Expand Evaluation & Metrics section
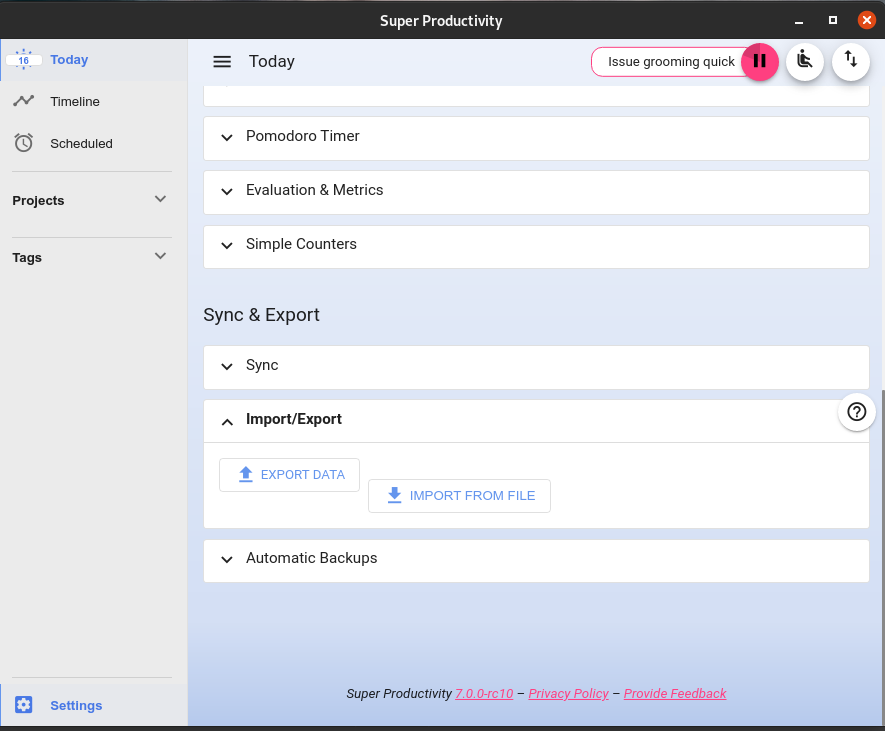Image resolution: width=885 pixels, height=731 pixels. point(536,192)
